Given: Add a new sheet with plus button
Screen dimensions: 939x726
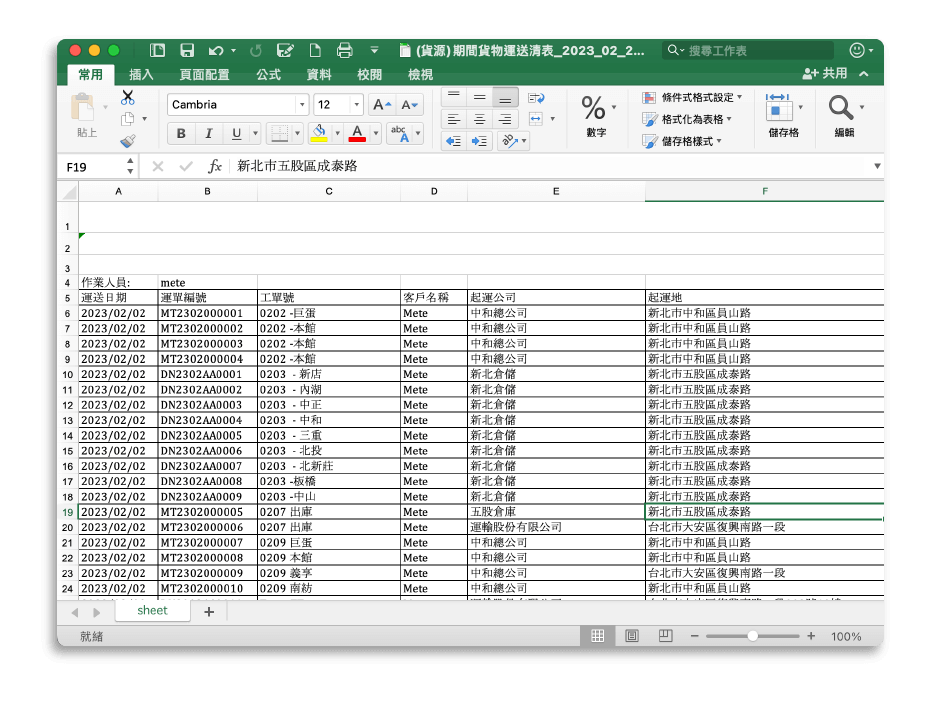Looking at the screenshot, I should [209, 612].
